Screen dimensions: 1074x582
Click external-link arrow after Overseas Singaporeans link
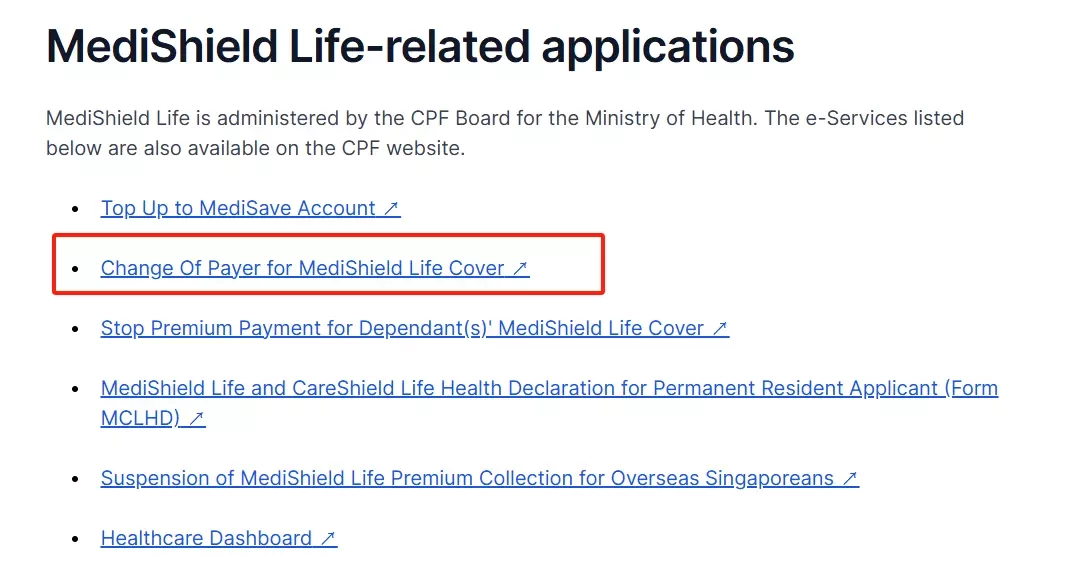850,478
